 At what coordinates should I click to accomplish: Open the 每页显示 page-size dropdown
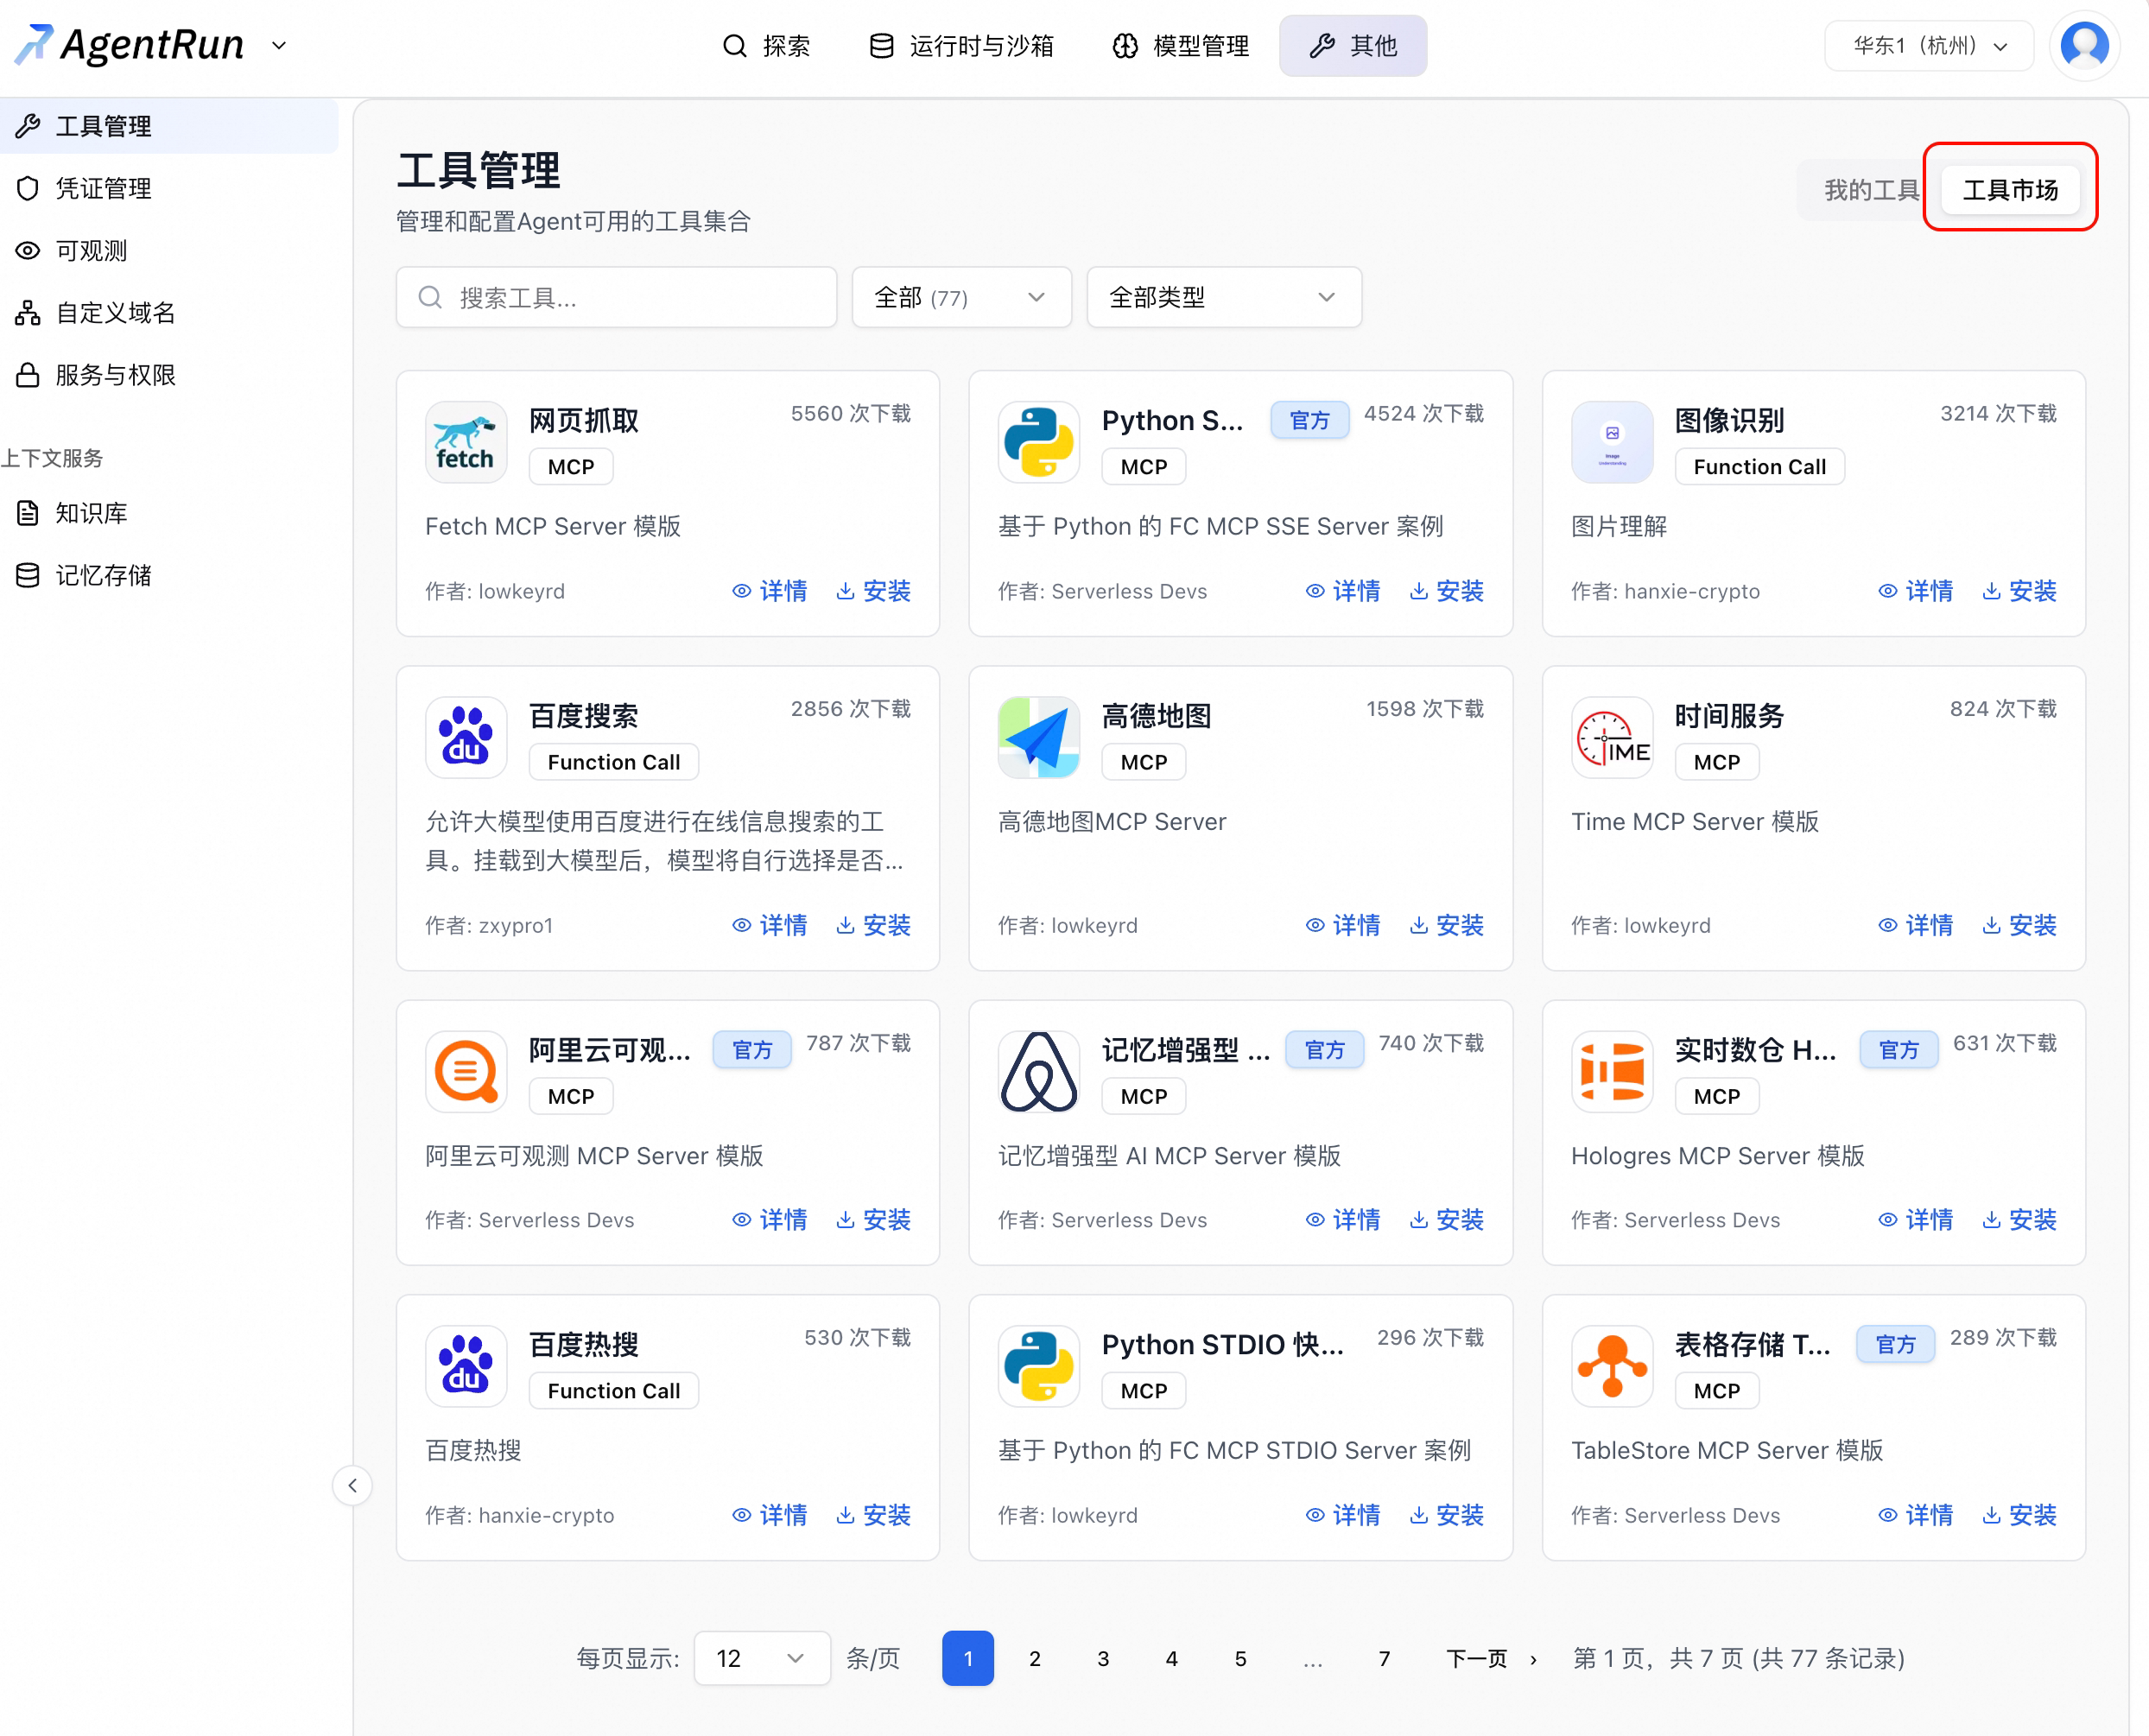(x=762, y=1658)
